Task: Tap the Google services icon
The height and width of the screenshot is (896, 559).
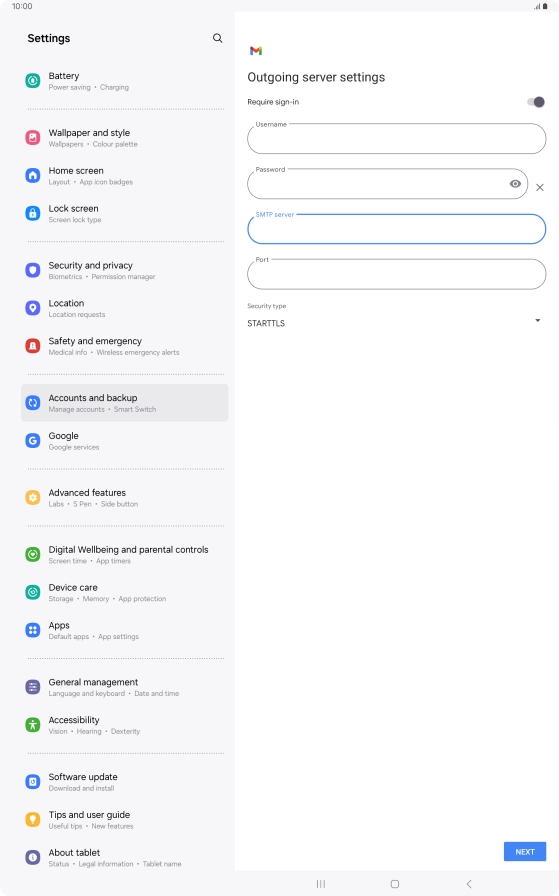Action: (33, 441)
